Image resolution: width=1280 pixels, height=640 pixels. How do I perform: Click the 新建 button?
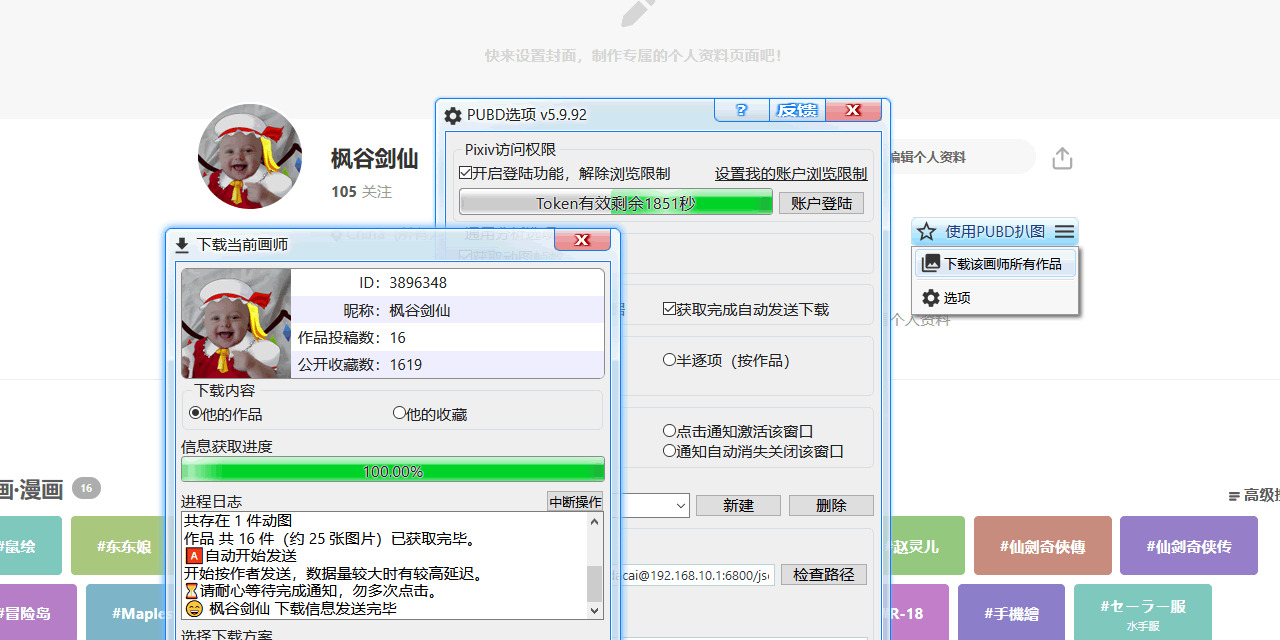click(x=738, y=506)
